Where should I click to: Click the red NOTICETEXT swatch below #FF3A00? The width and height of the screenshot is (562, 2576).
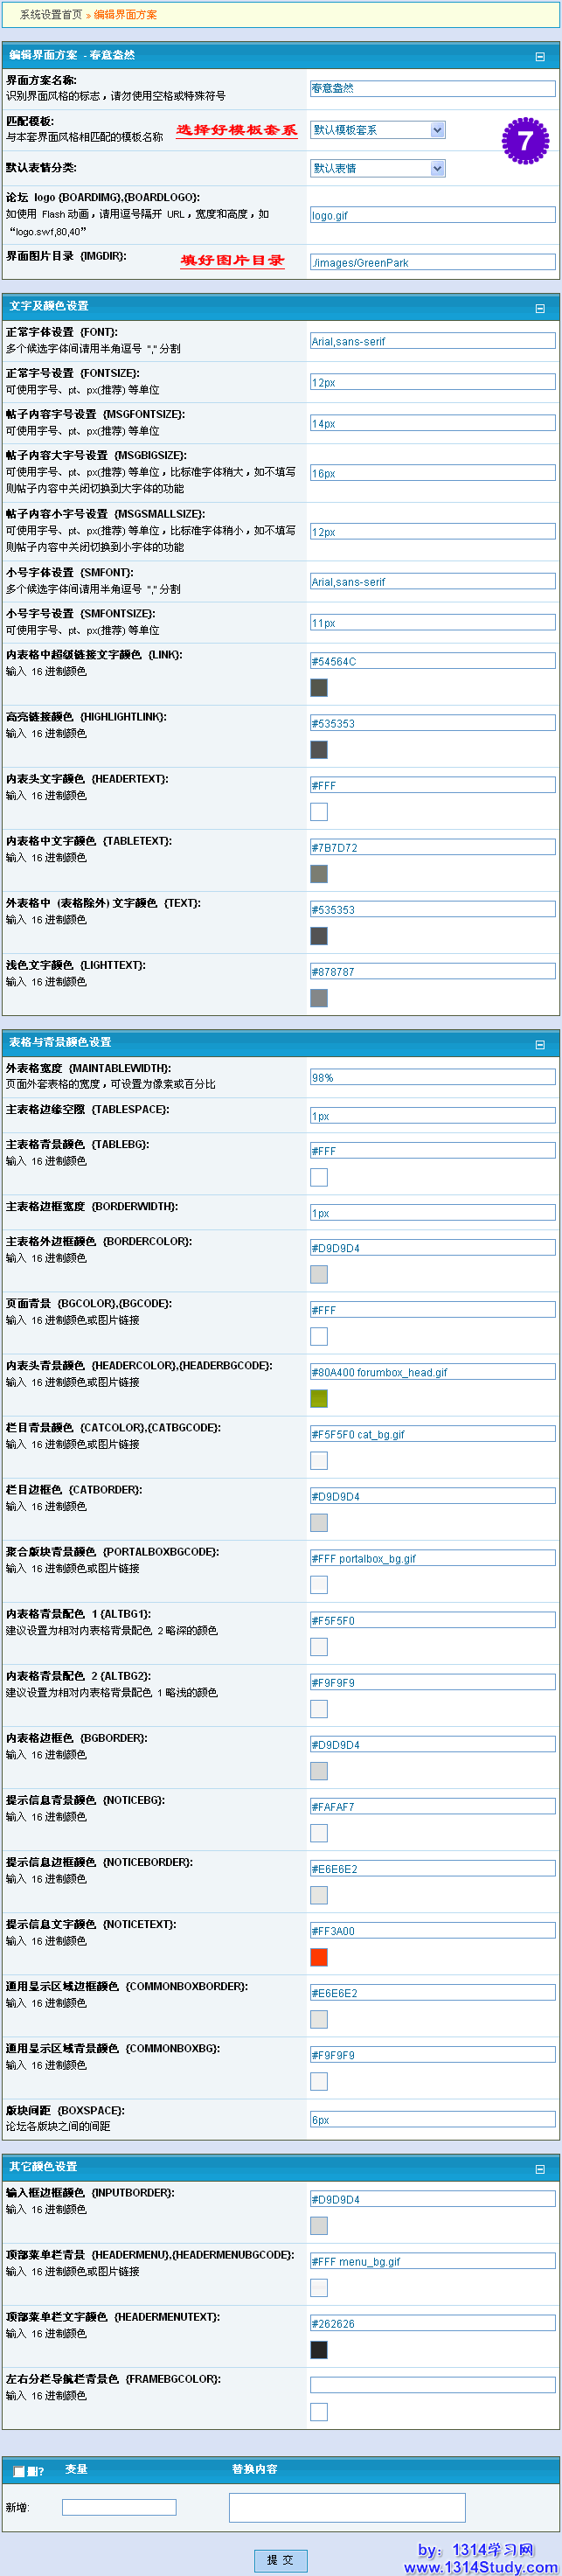[319, 1957]
